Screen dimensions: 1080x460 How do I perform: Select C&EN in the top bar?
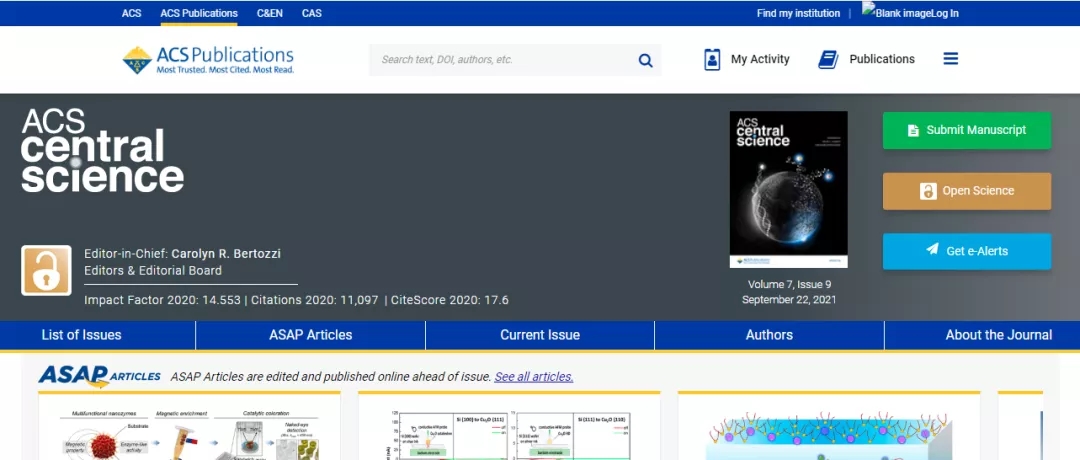pyautogui.click(x=269, y=13)
